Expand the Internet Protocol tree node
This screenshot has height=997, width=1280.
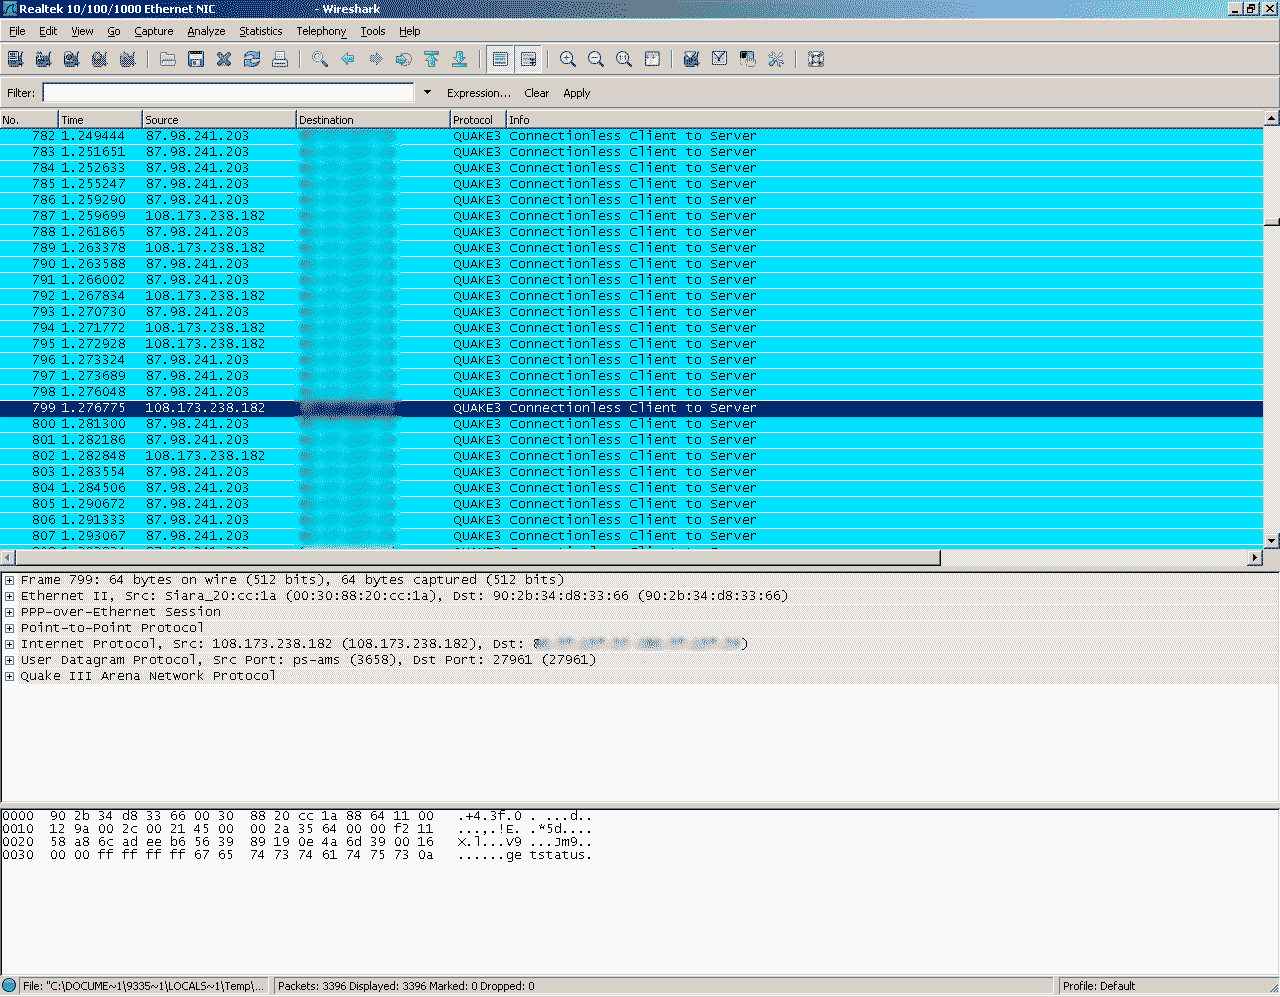coord(9,644)
